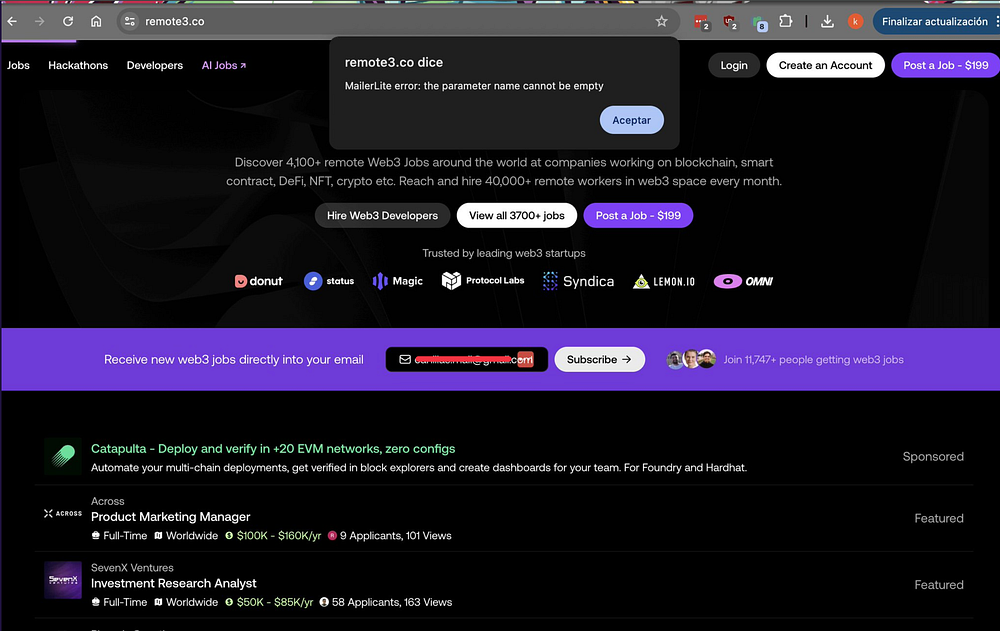Click the donut company logo

coord(258,281)
